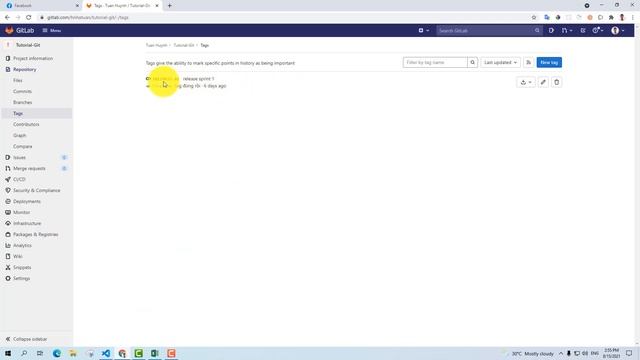This screenshot has height=360, width=640.
Task: Open the Last updated sort dropdown
Action: point(500,62)
